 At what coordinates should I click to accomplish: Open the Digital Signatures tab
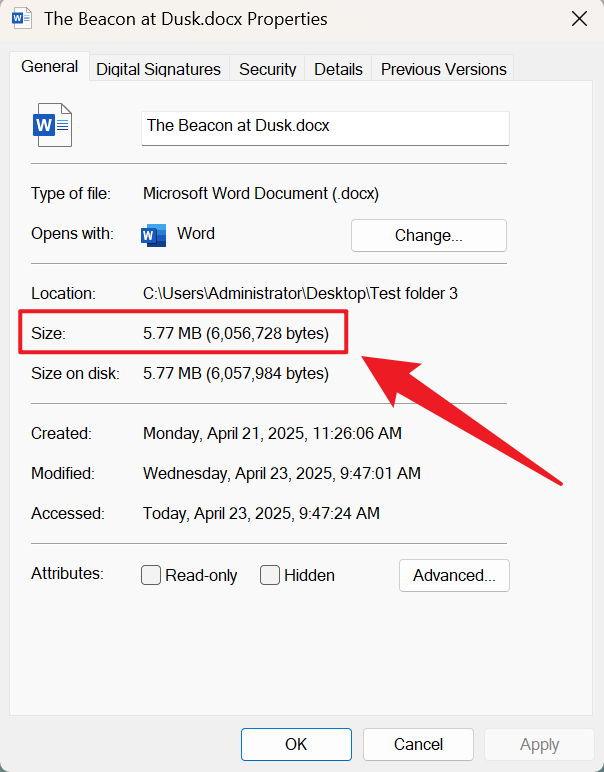(158, 69)
